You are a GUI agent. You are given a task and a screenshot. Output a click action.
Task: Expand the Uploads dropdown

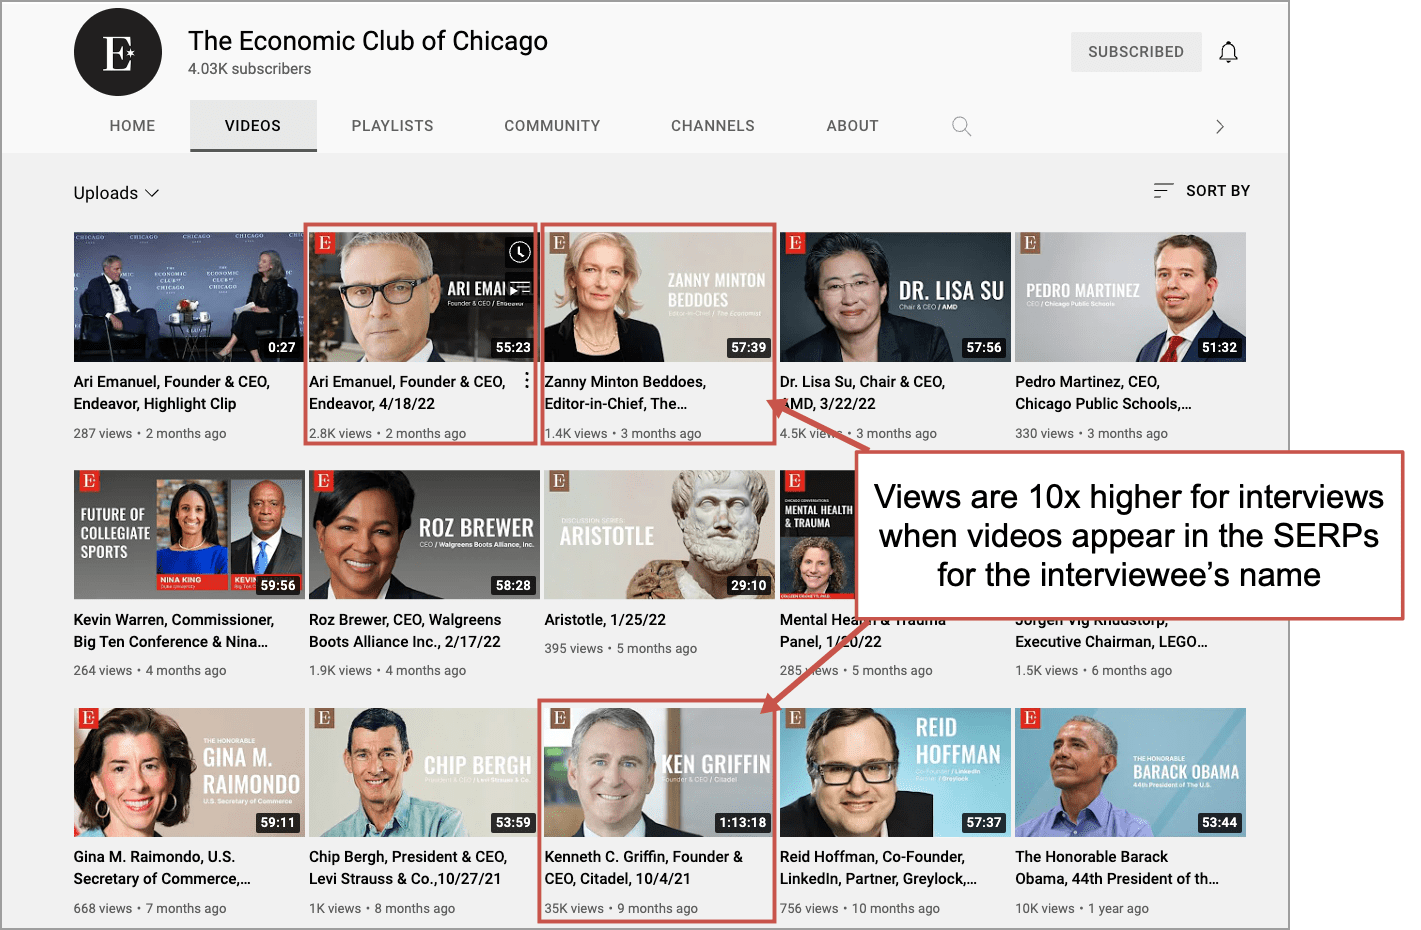point(116,193)
